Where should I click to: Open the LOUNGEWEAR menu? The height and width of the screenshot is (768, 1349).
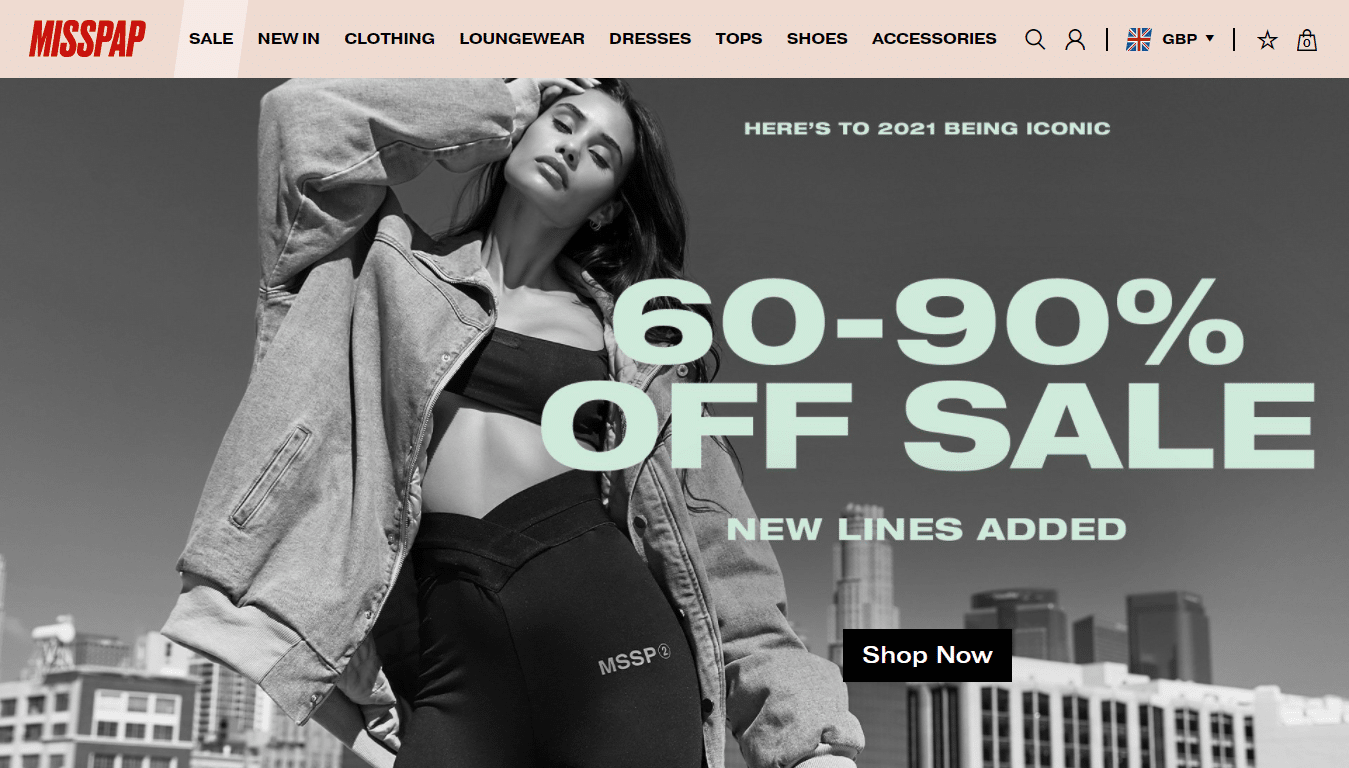(522, 39)
